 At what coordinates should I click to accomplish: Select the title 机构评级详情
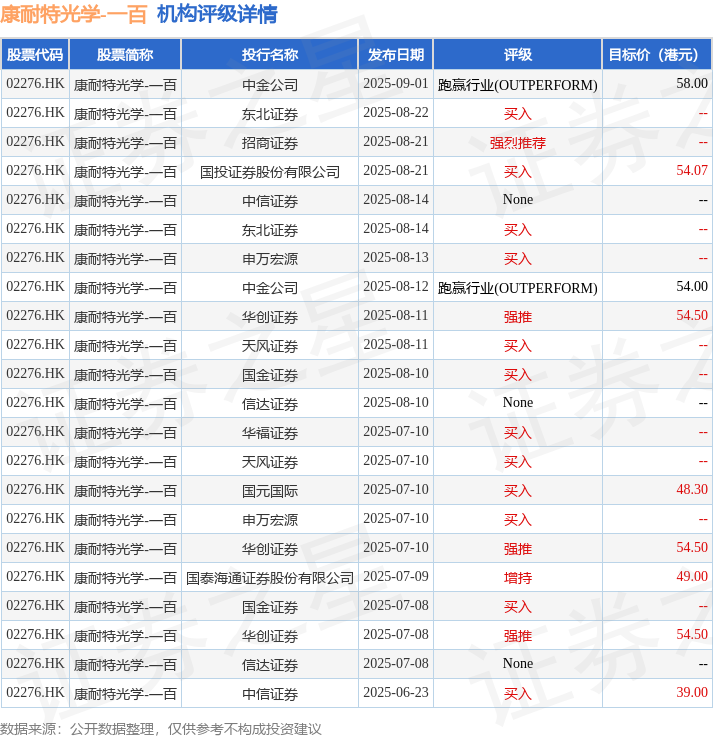click(x=217, y=14)
